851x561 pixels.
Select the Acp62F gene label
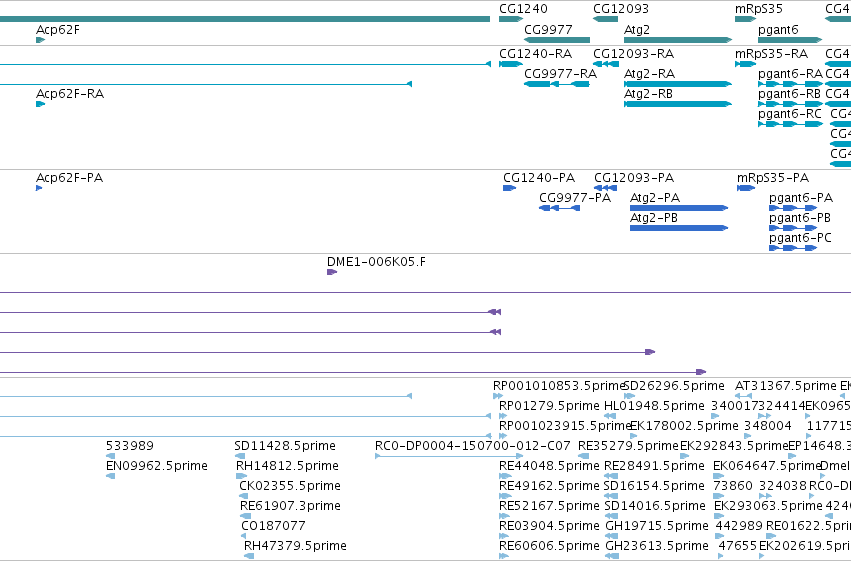[x=58, y=30]
